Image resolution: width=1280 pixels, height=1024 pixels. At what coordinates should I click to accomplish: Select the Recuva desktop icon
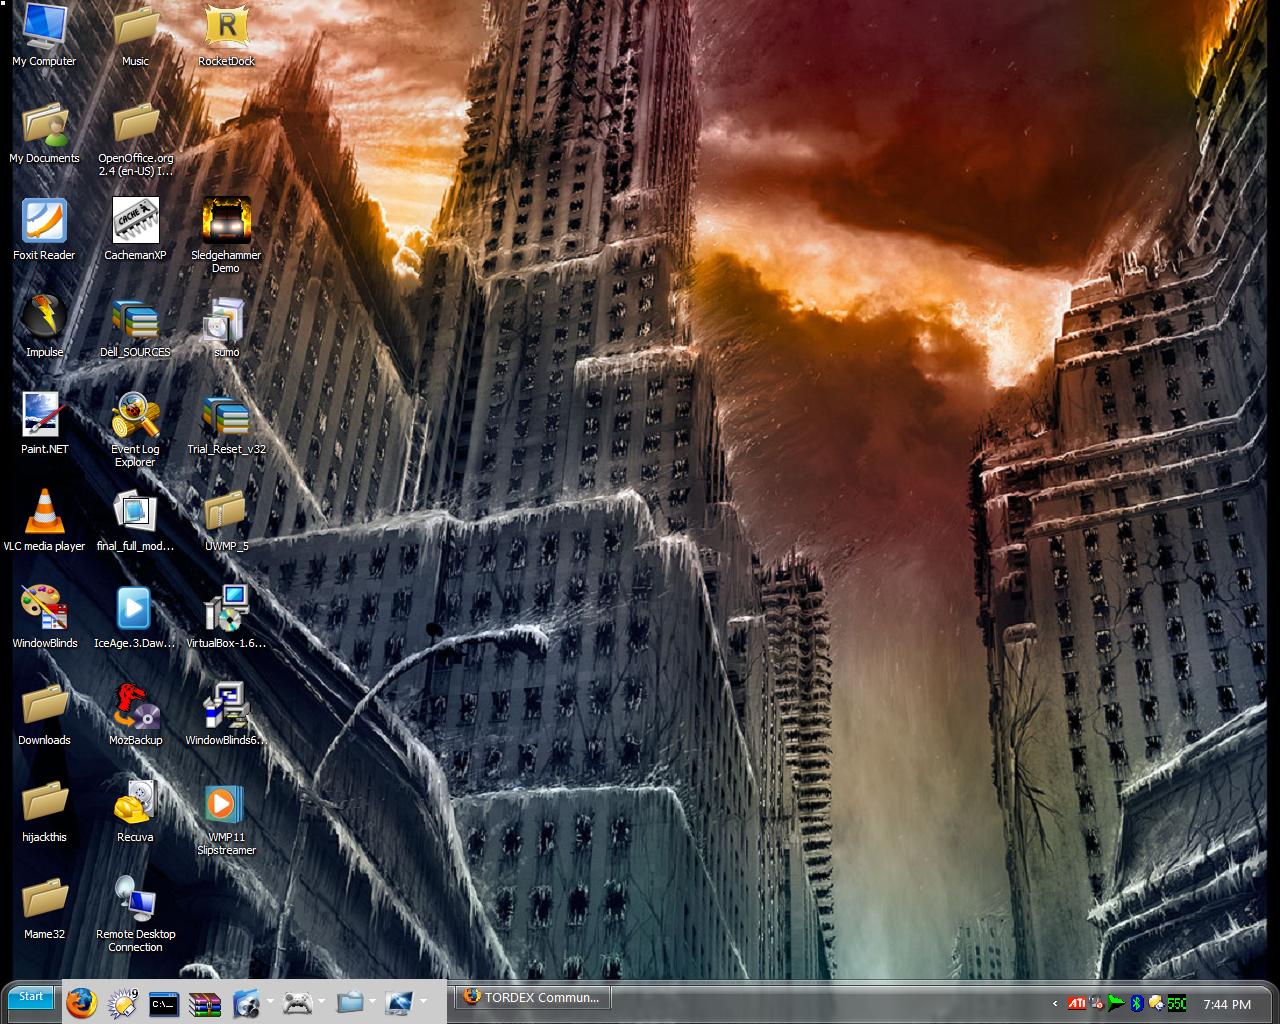click(135, 804)
